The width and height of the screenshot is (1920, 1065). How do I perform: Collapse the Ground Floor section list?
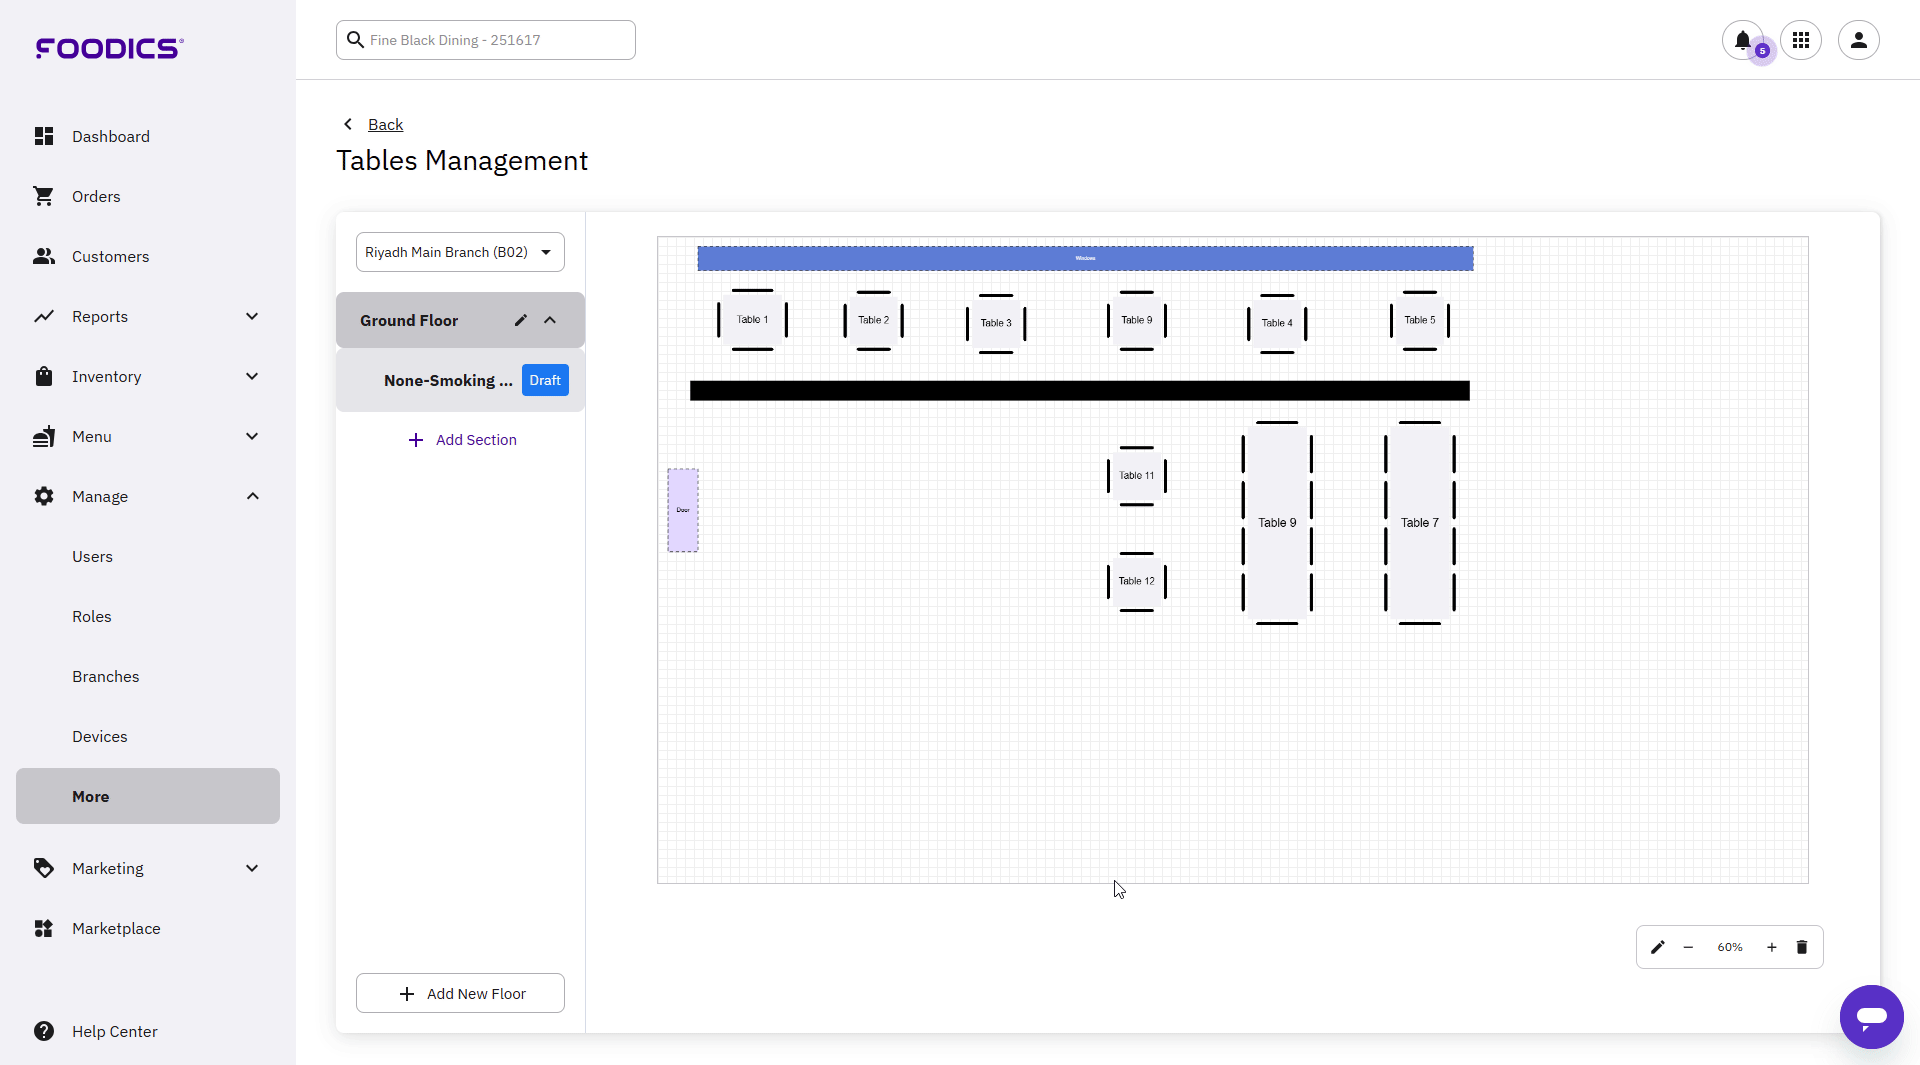pyautogui.click(x=550, y=320)
